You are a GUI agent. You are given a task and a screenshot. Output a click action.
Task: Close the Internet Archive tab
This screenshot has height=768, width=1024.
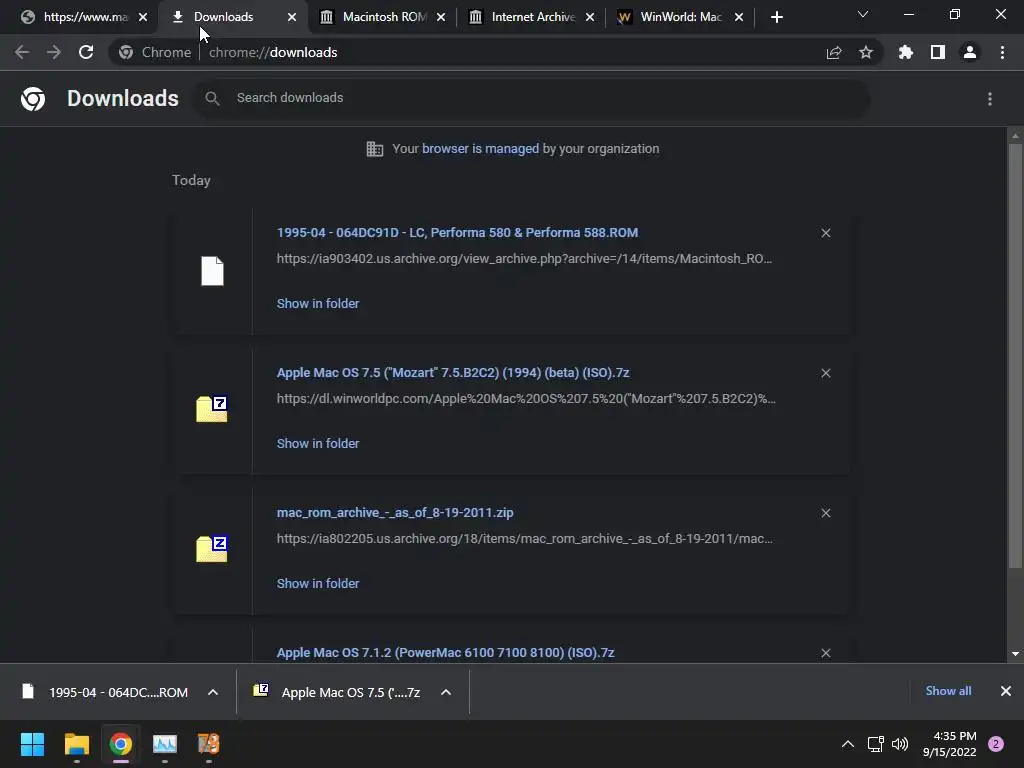click(590, 17)
